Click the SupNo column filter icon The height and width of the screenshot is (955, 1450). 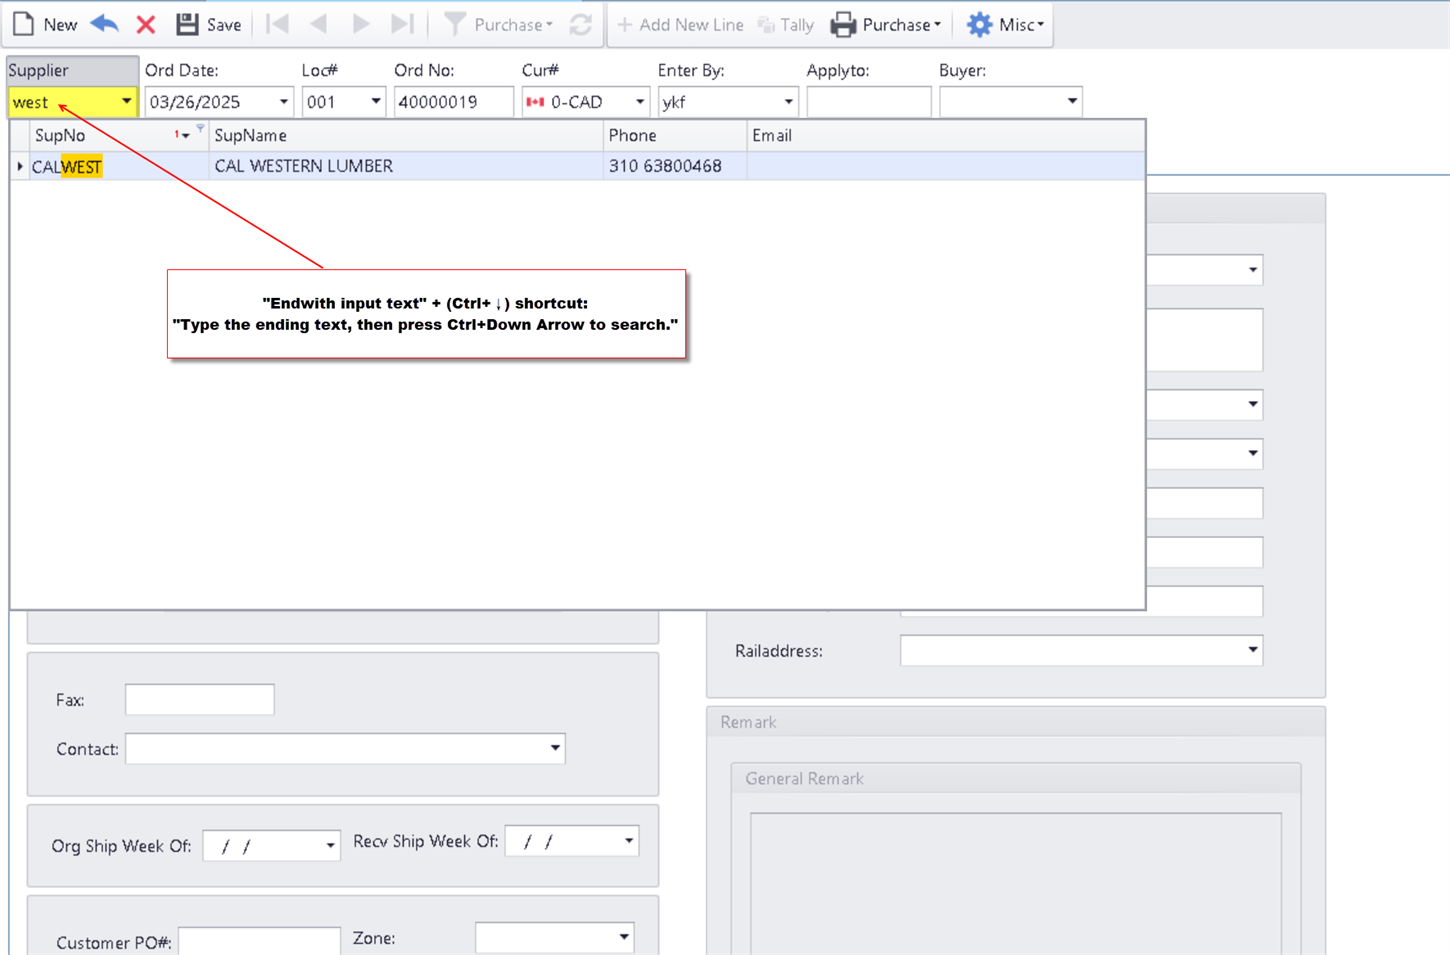coord(200,128)
